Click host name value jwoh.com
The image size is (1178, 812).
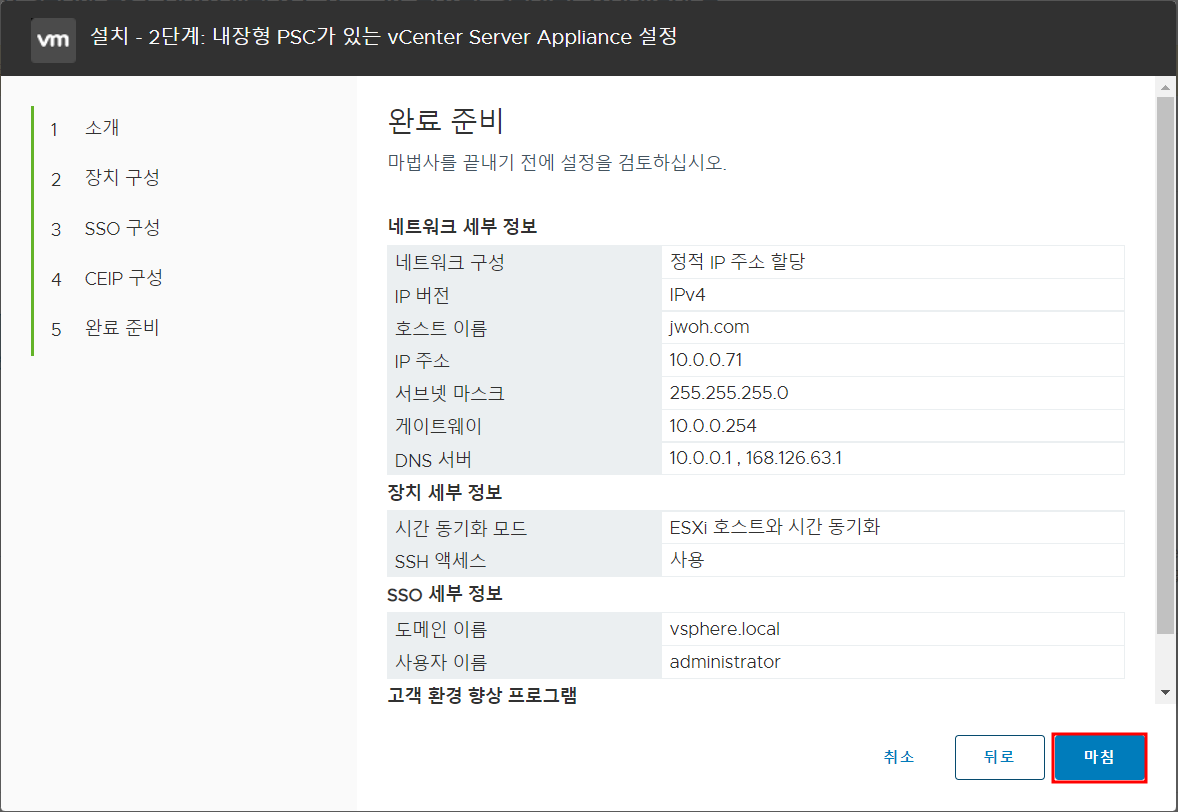(x=709, y=328)
